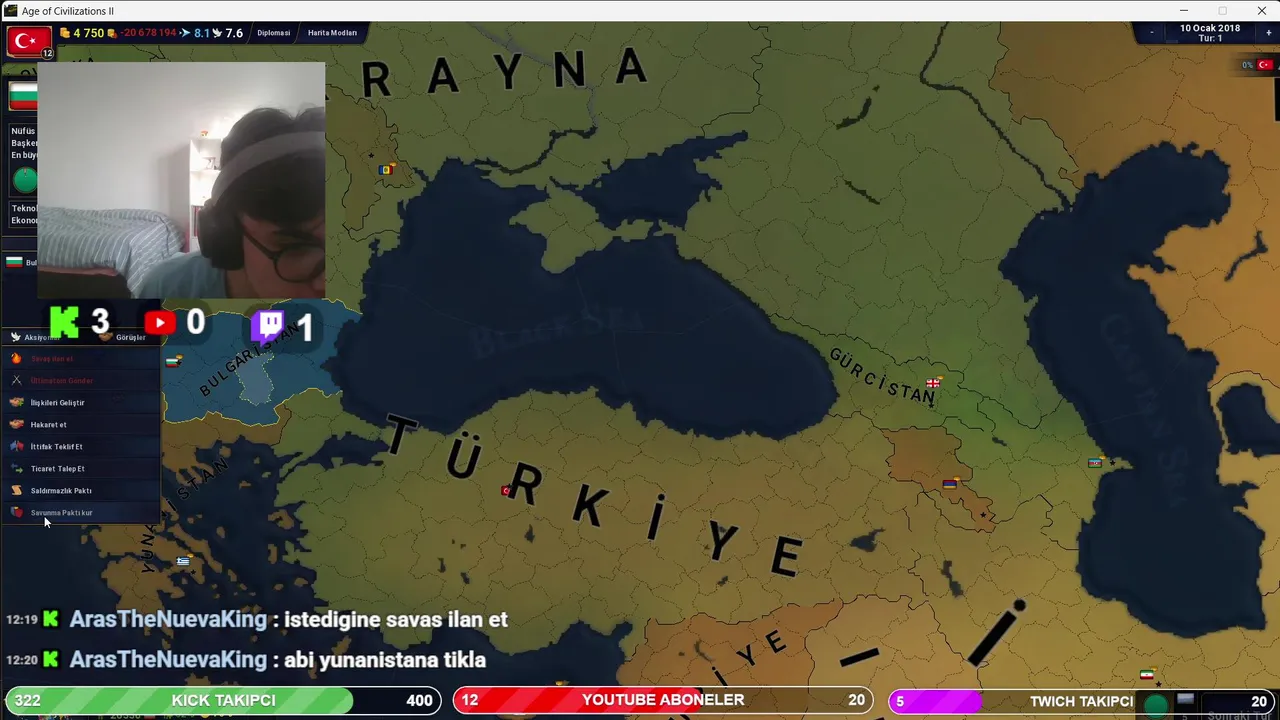Click the Age of Civilizations II title bar icon
Image resolution: width=1280 pixels, height=720 pixels.
(11, 11)
